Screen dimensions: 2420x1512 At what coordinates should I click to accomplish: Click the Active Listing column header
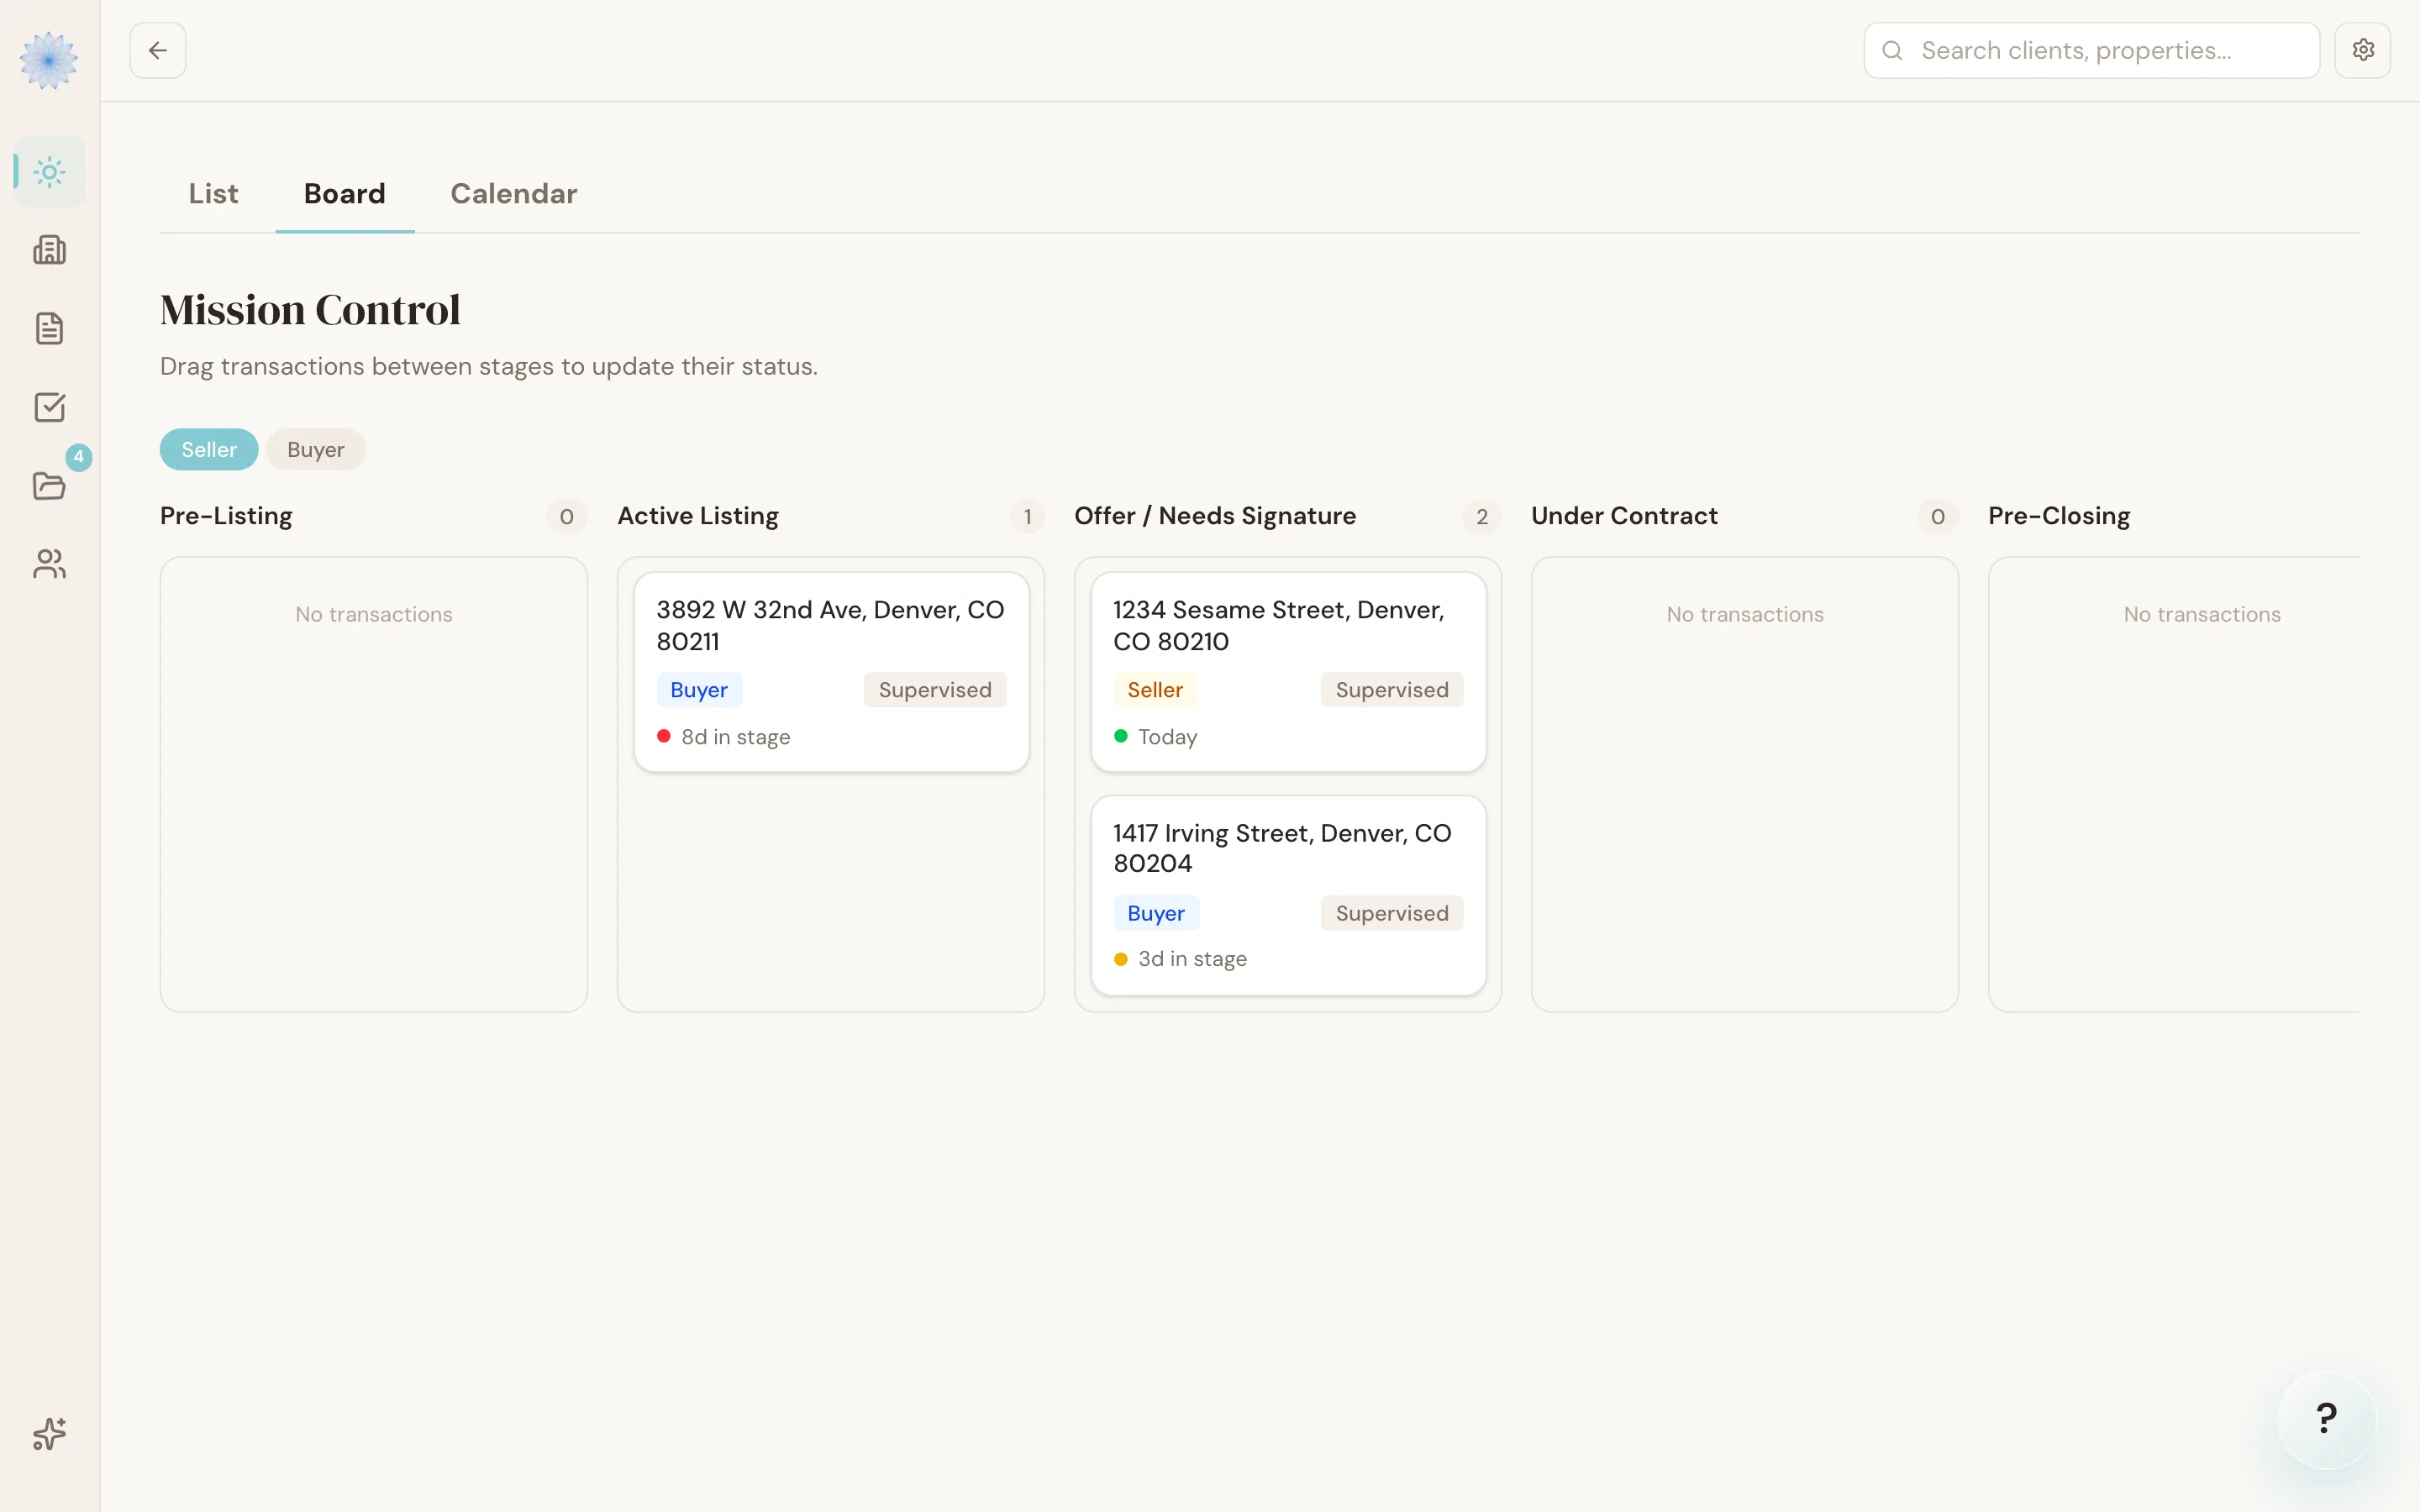pyautogui.click(x=698, y=516)
